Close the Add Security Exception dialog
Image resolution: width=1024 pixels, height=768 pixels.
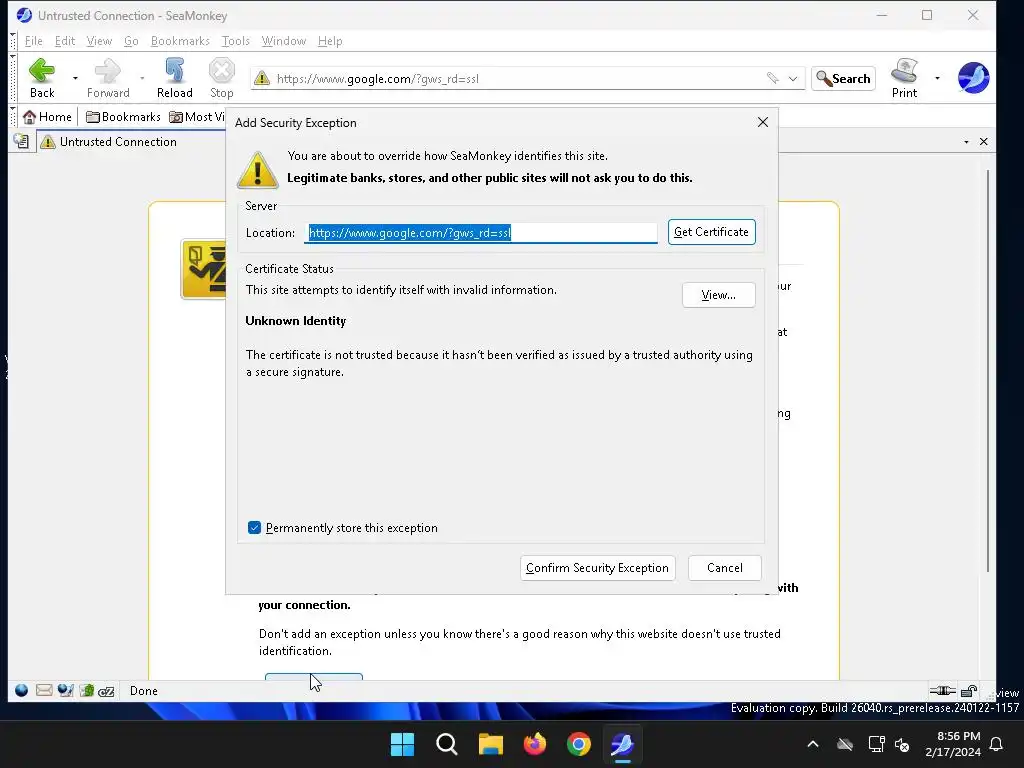(763, 122)
